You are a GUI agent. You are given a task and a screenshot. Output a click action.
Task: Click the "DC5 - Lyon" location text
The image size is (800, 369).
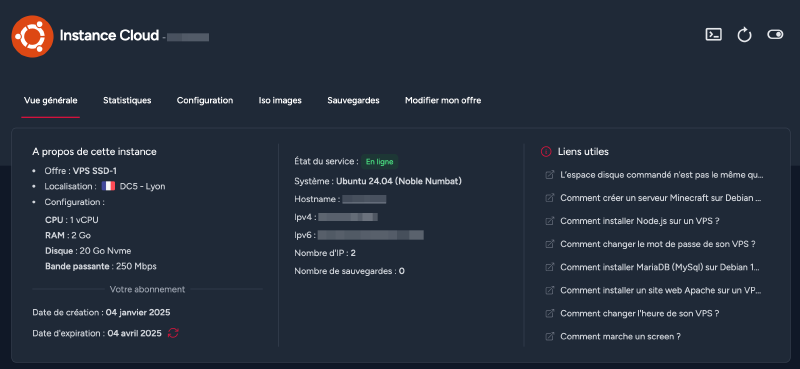142,186
